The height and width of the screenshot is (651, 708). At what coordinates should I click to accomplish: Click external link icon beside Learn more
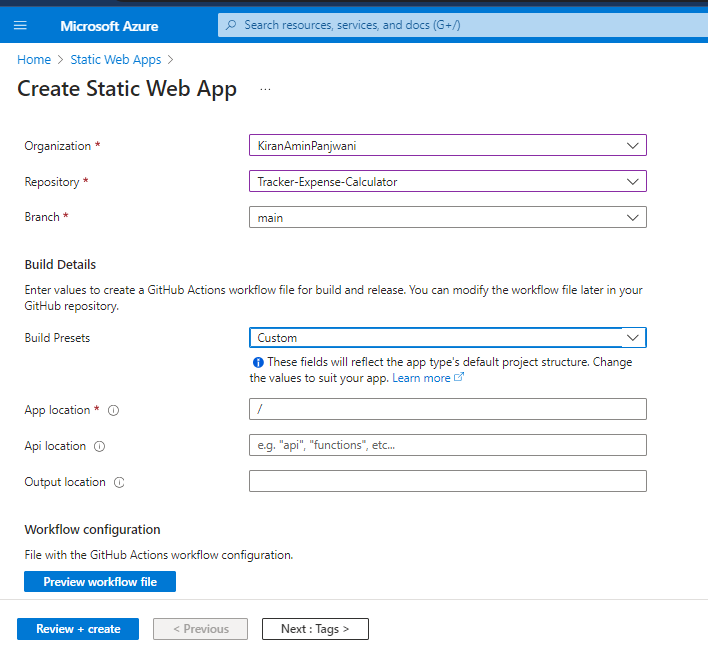pos(459,377)
